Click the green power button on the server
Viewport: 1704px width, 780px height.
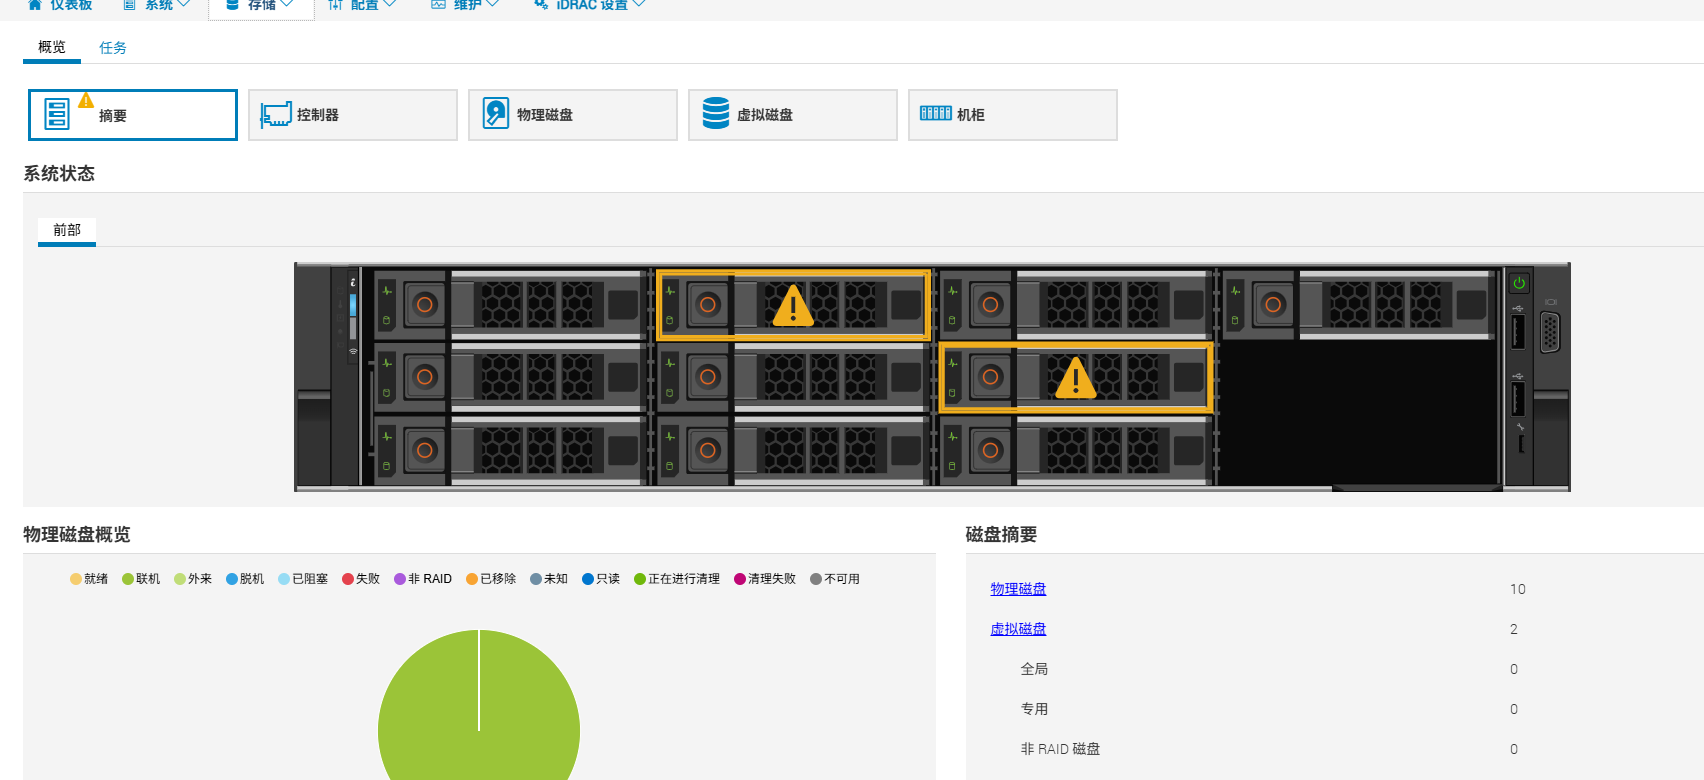tap(1519, 284)
